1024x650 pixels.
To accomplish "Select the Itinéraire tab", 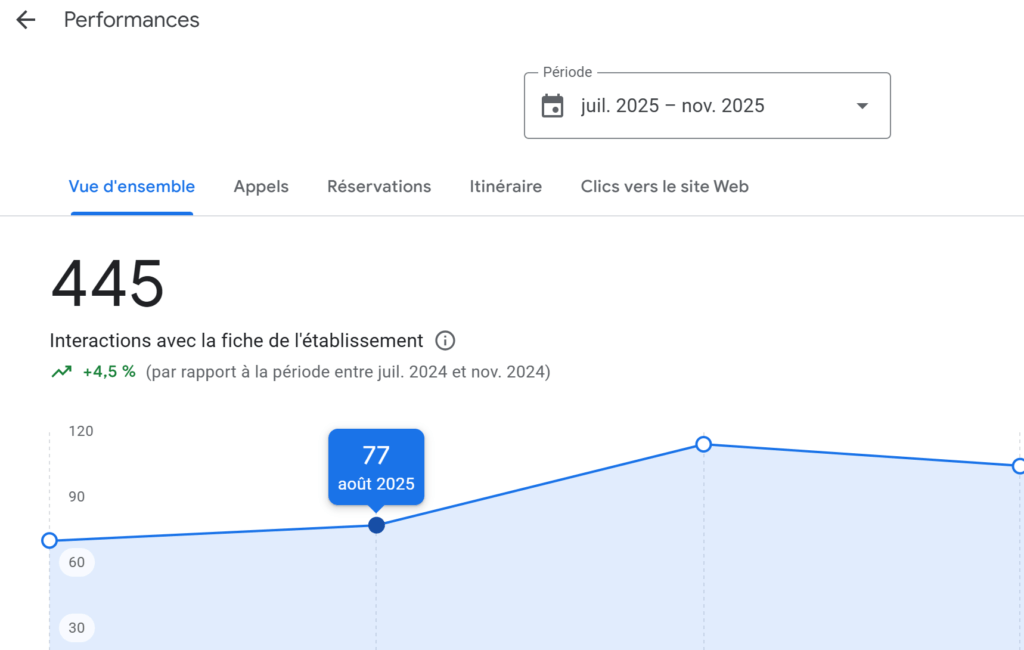I will click(x=505, y=186).
